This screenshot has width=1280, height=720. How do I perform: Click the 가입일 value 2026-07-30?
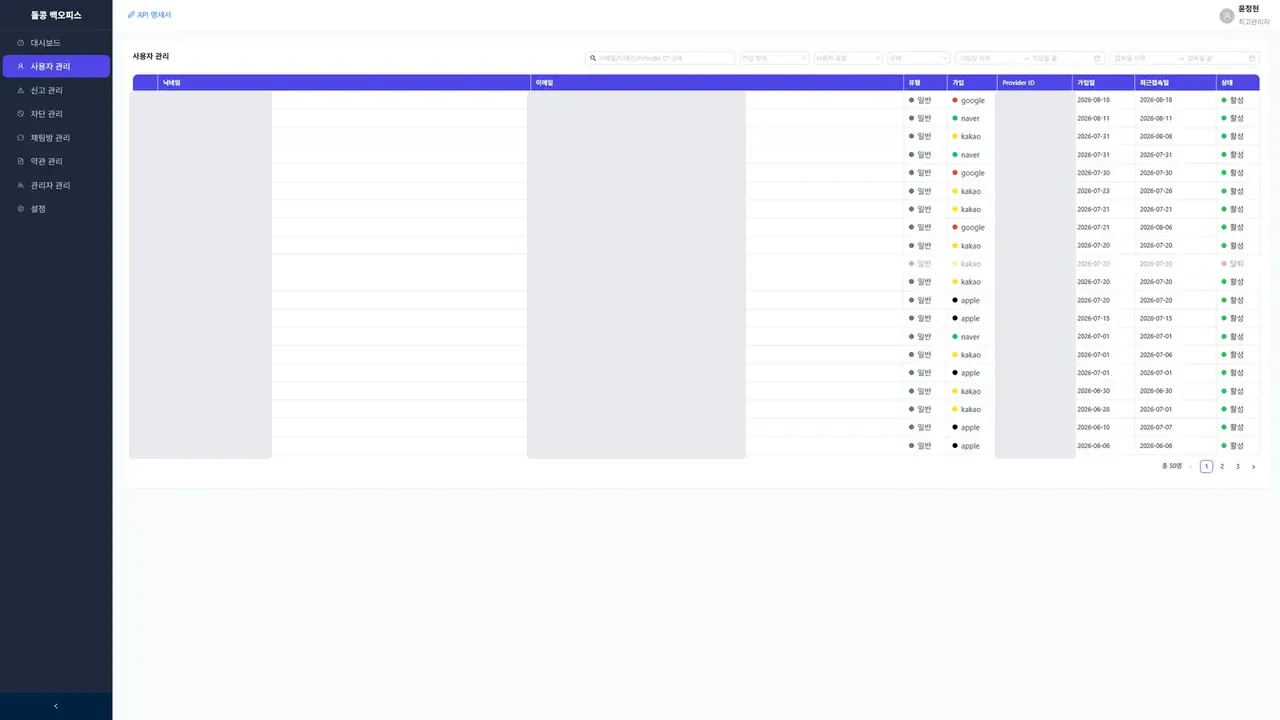point(1093,173)
